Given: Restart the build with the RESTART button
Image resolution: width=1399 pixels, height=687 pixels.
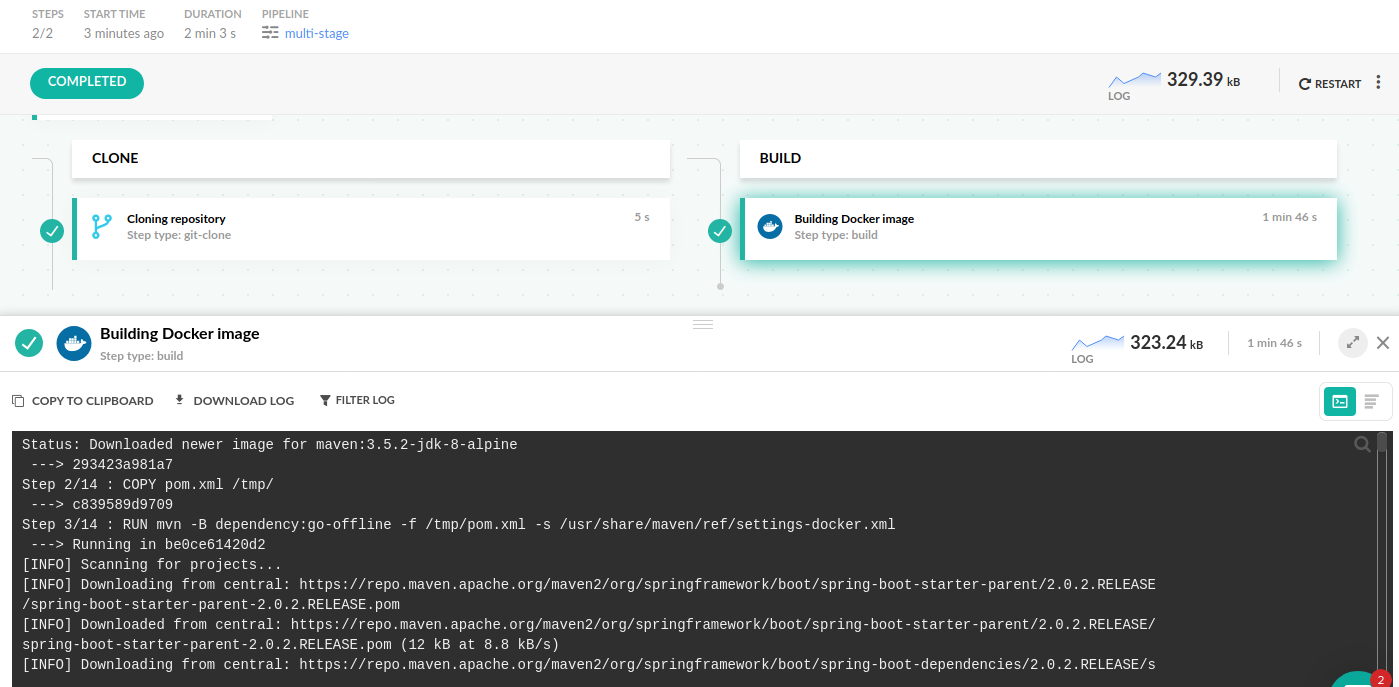Looking at the screenshot, I should coord(1330,84).
